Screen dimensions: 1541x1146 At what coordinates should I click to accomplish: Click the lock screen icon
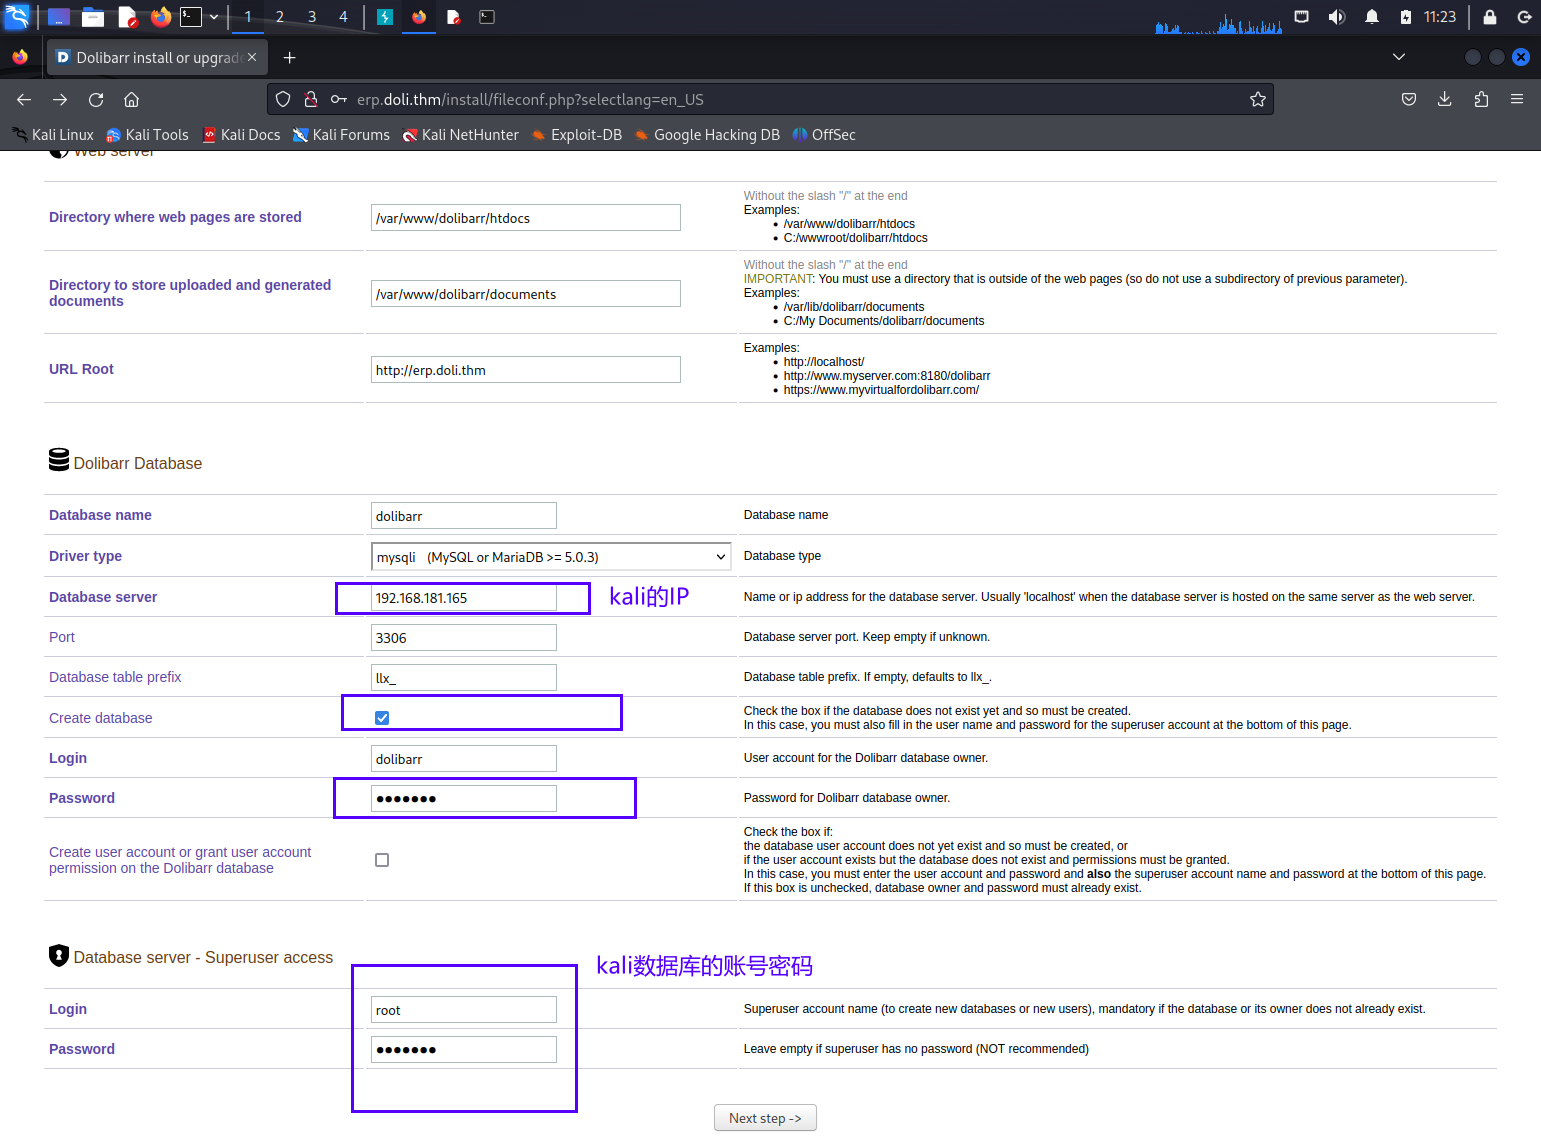(x=1490, y=17)
